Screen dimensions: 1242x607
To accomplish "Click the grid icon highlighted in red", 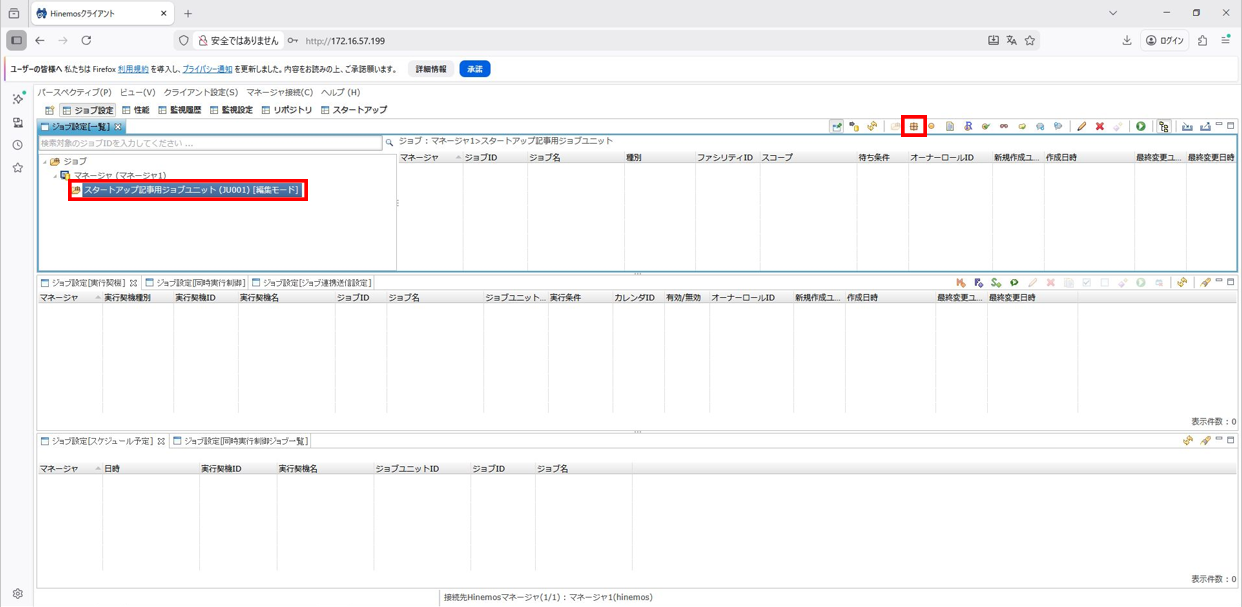I will (x=913, y=127).
